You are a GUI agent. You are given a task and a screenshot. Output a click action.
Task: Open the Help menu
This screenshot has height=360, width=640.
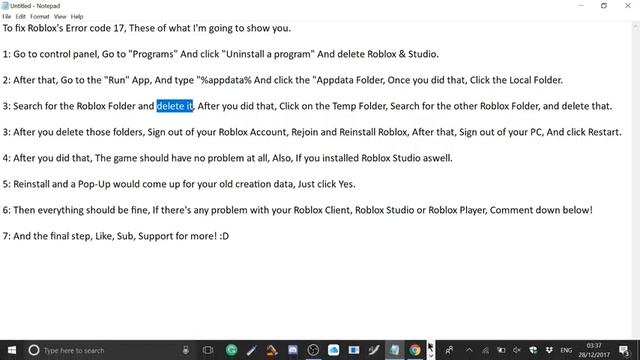pyautogui.click(x=77, y=17)
